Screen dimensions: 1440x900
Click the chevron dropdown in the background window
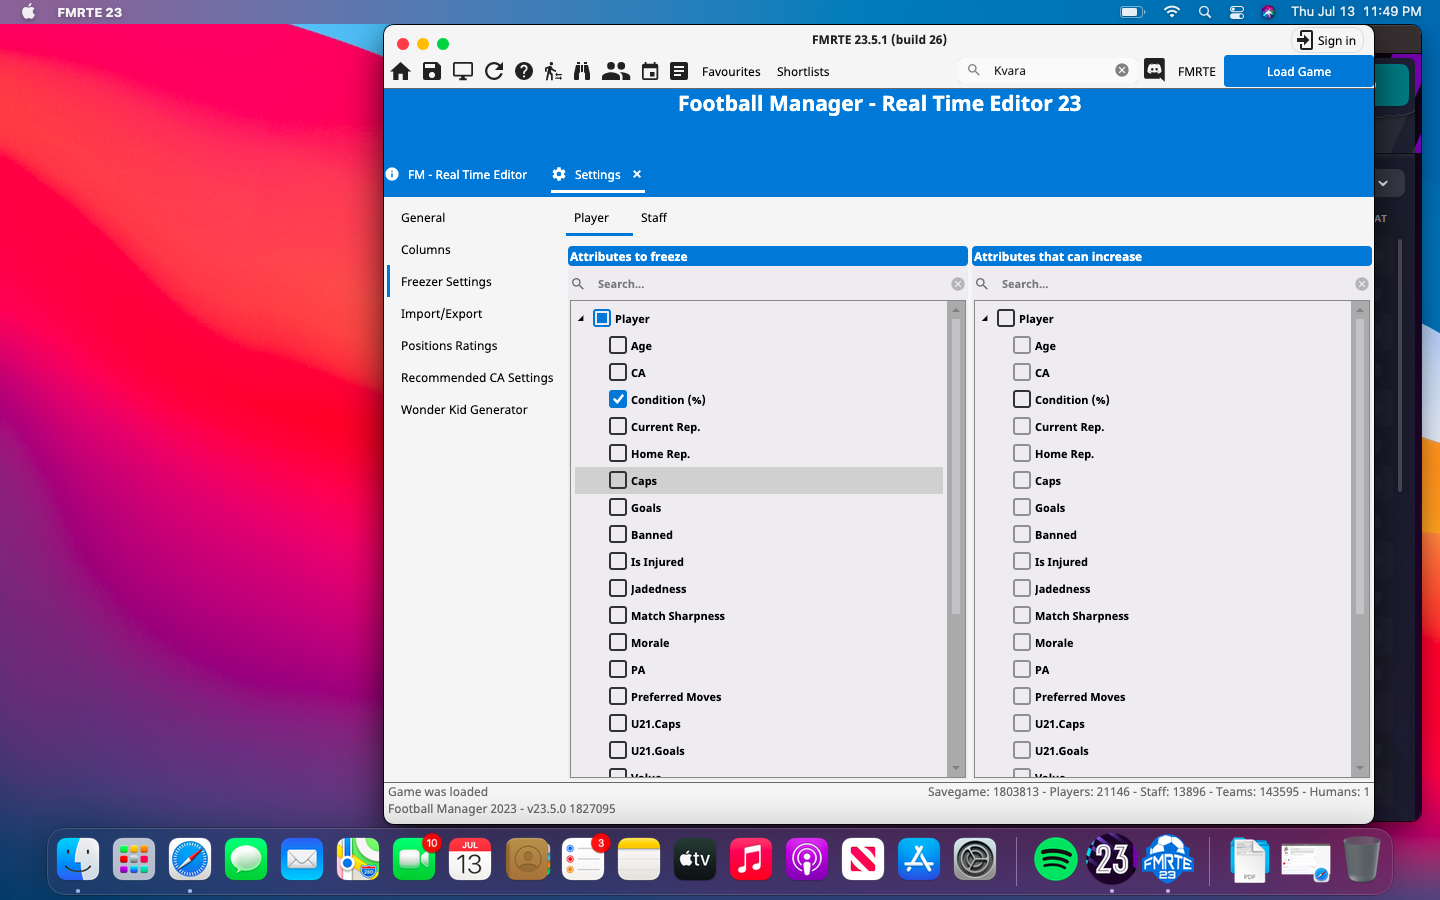pos(1383,183)
